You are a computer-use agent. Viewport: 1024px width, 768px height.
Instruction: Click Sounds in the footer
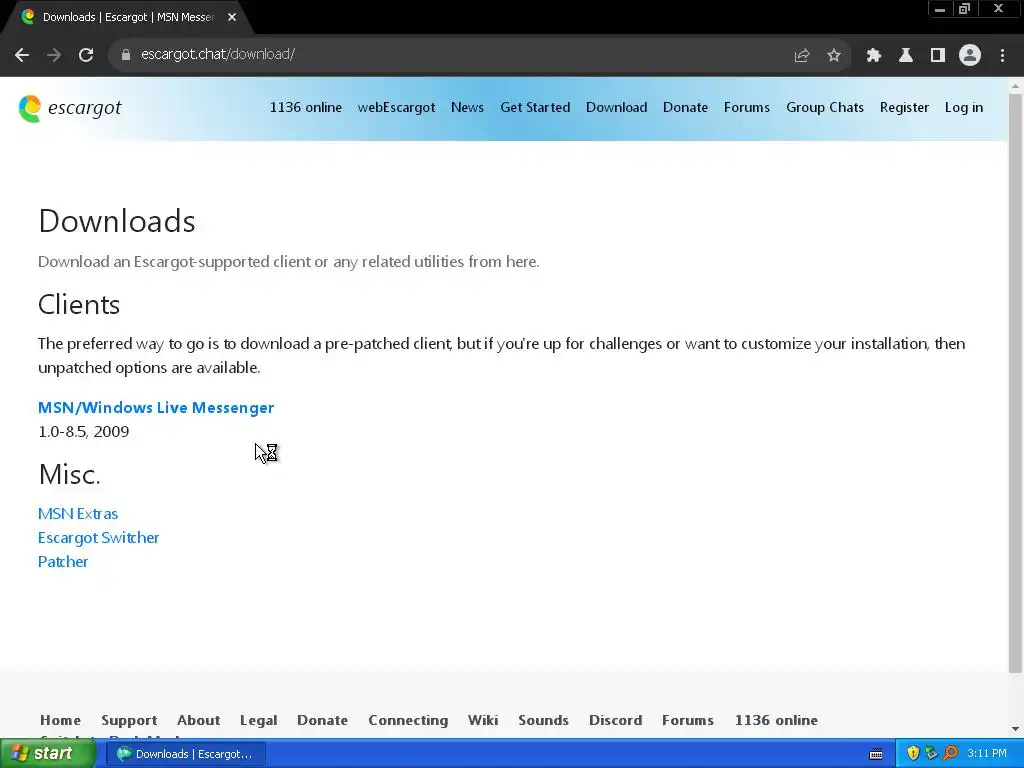coord(543,720)
